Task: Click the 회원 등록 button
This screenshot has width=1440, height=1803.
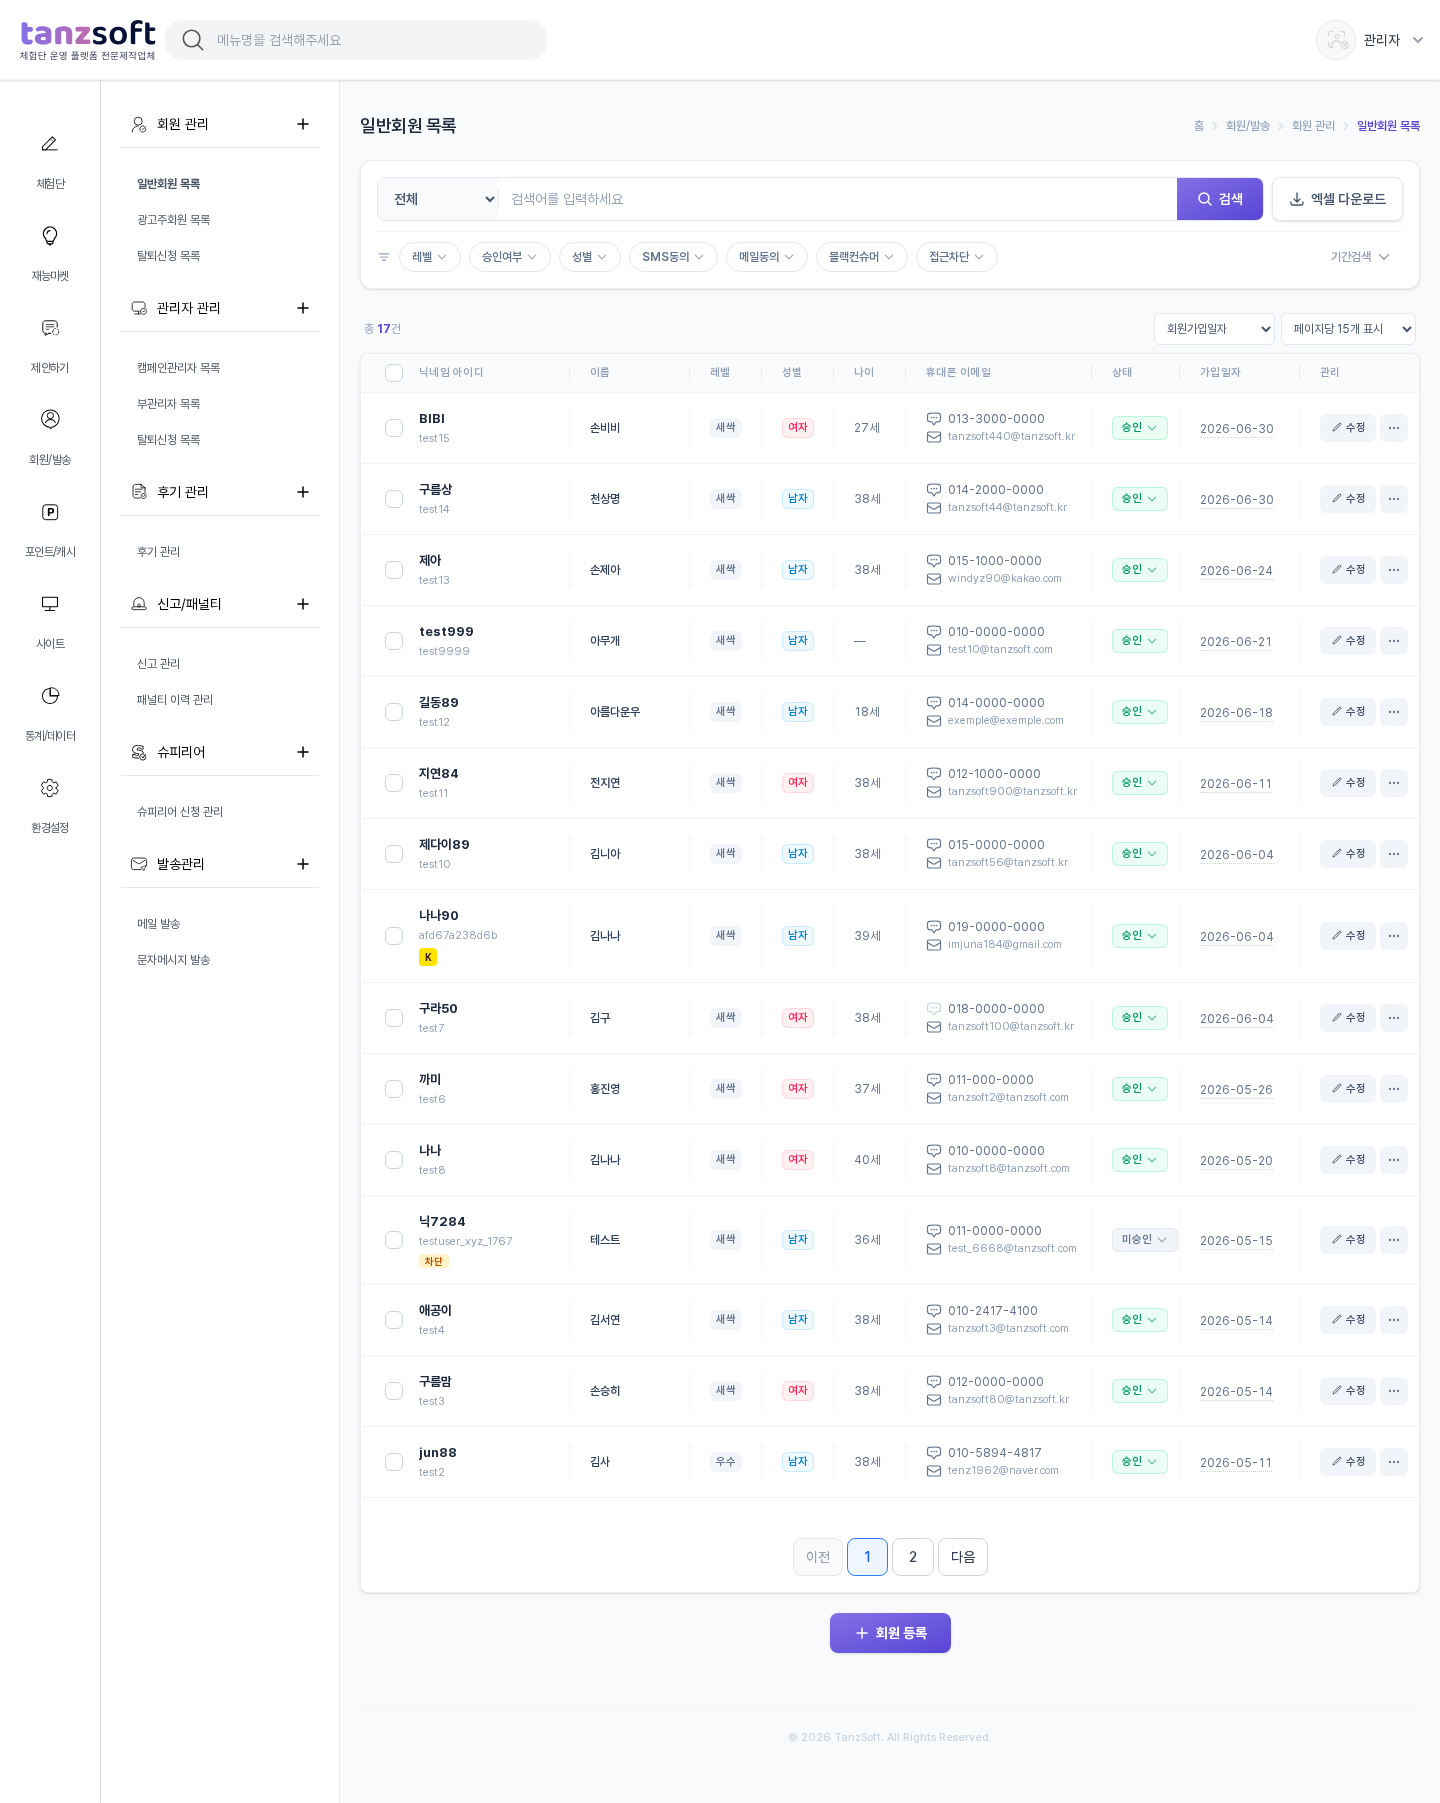Action: 890,1633
